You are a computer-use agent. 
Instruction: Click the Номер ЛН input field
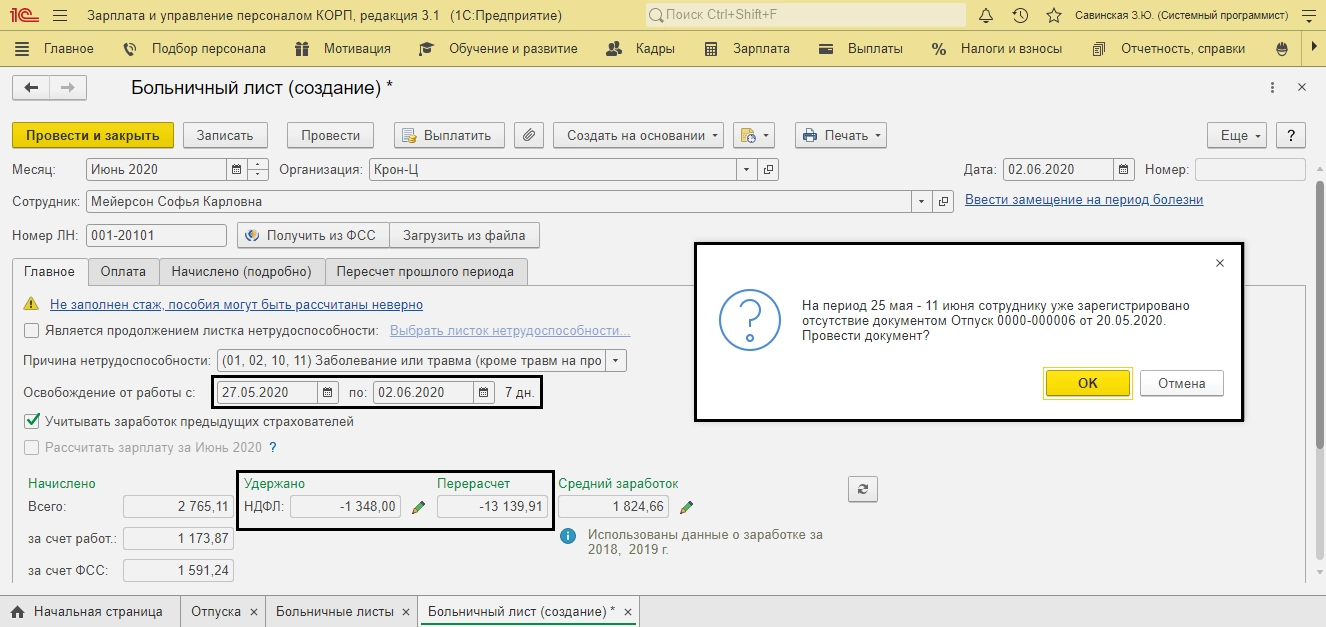point(157,235)
